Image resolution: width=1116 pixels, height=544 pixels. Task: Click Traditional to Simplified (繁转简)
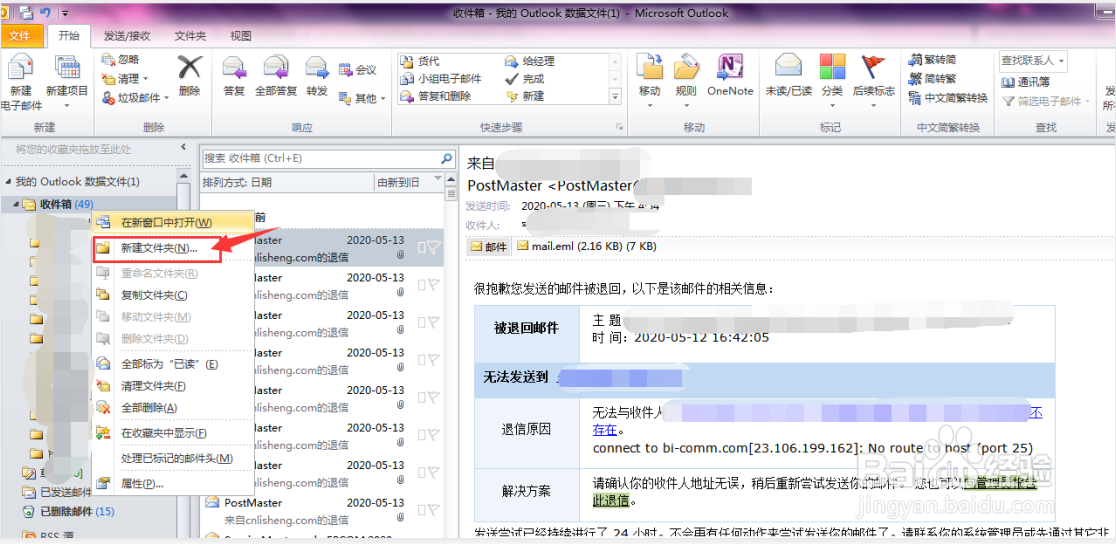point(933,61)
